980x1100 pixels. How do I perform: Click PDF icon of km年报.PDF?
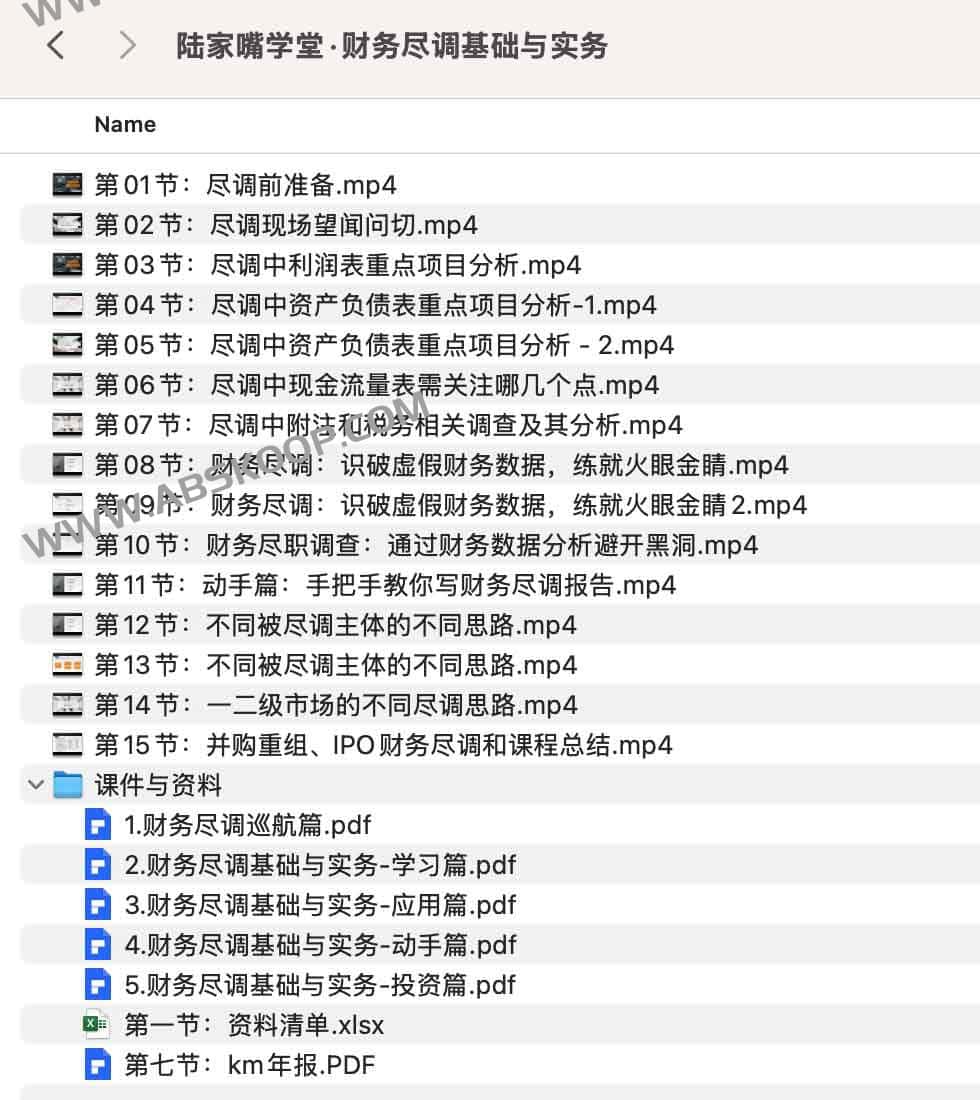[97, 1065]
